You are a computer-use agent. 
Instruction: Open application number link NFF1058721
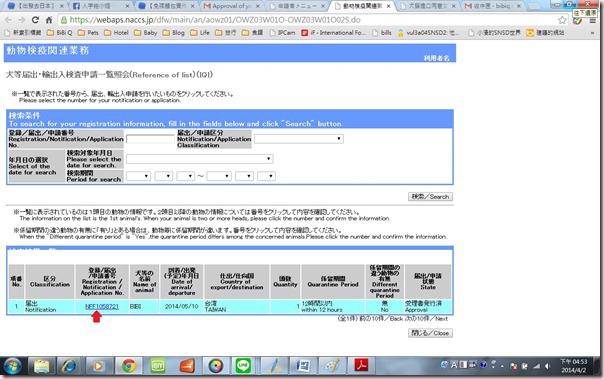[x=102, y=307]
